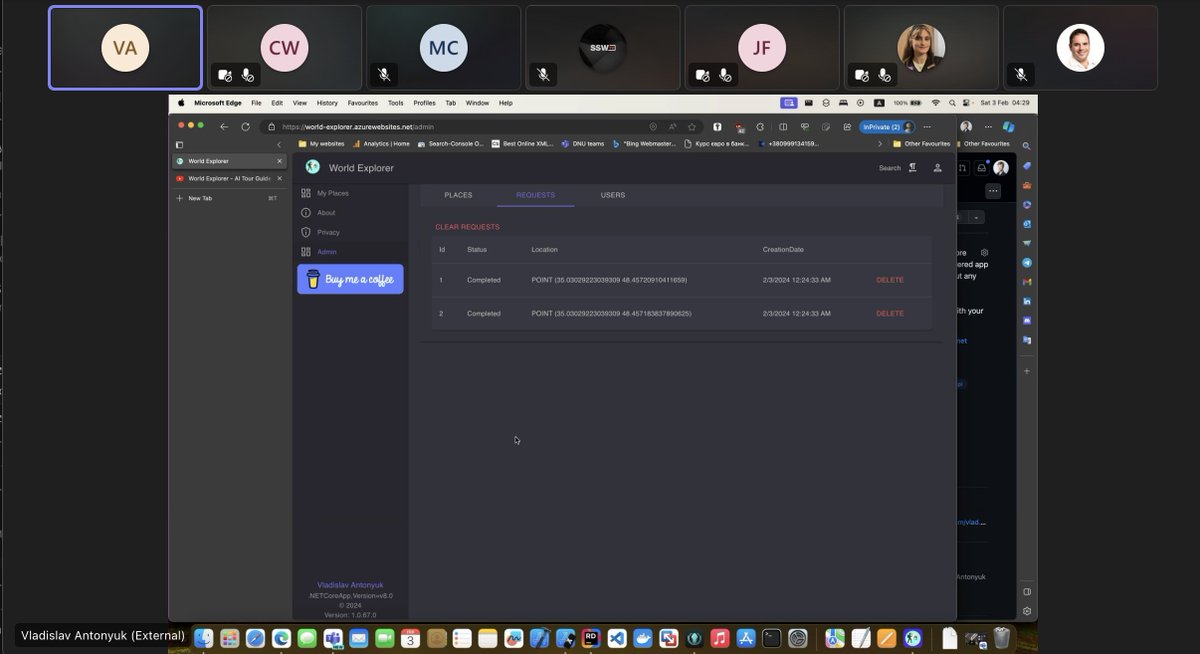Expand the bookmarks bar overflow chevron

880,144
